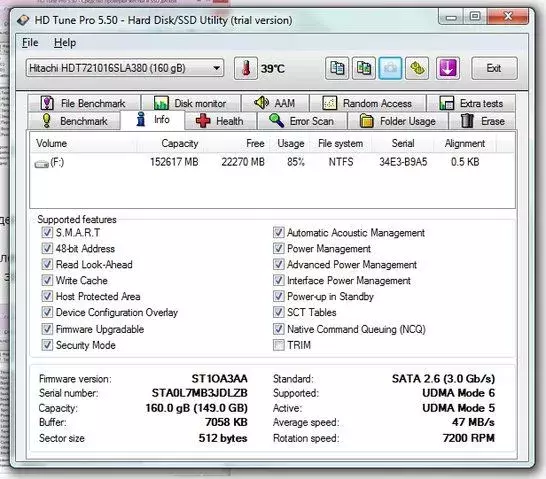Switch to the Disk monitor tab
Screen dimensions: 546x479
pyautogui.click(x=191, y=103)
